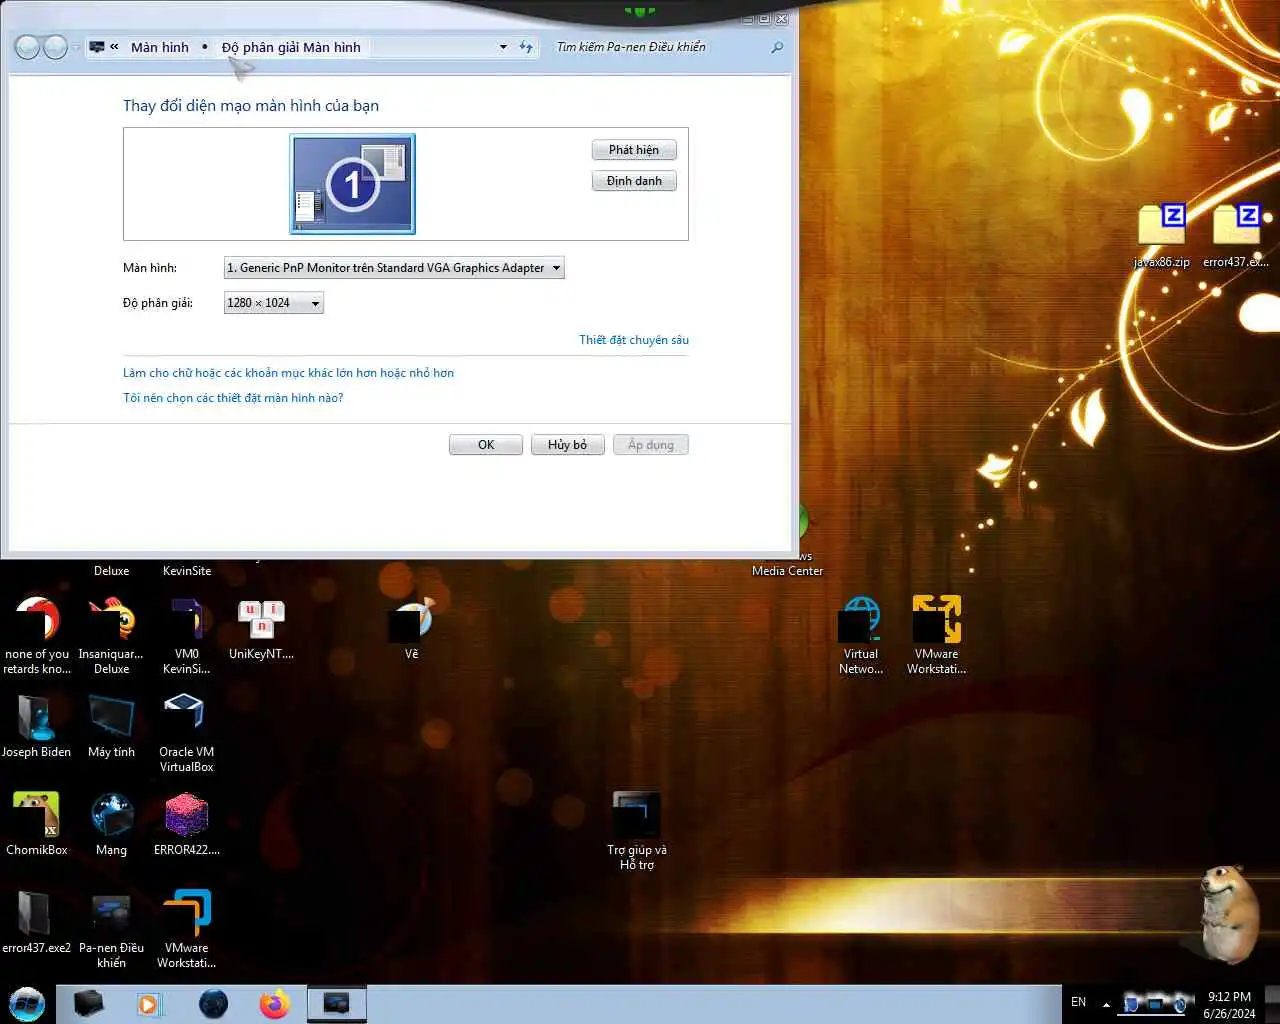
Task: Open the Máy tính computer icon
Action: [x=111, y=725]
